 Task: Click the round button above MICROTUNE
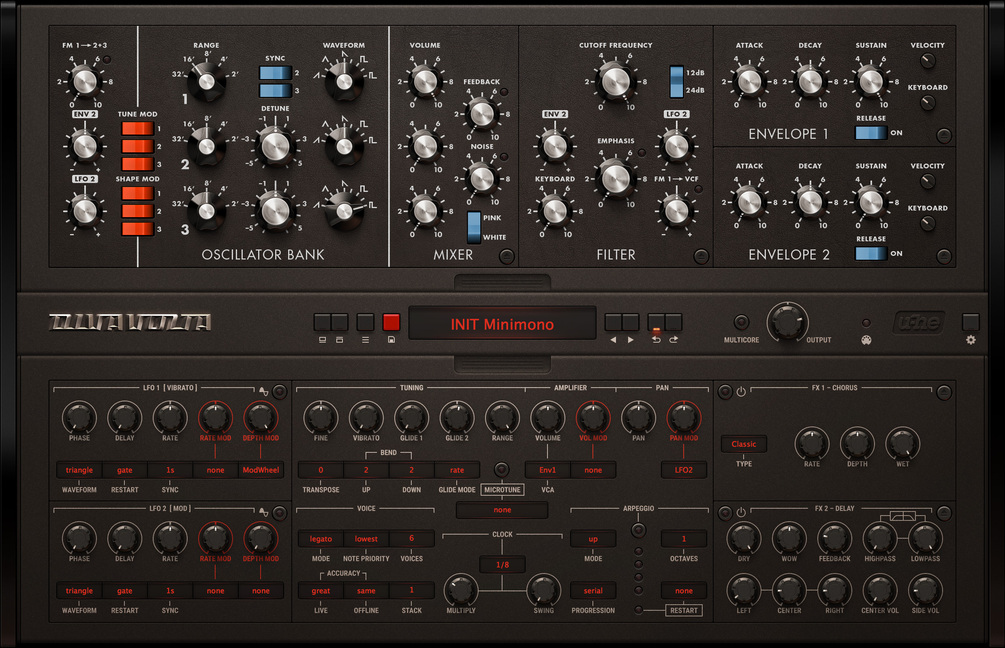pos(502,469)
